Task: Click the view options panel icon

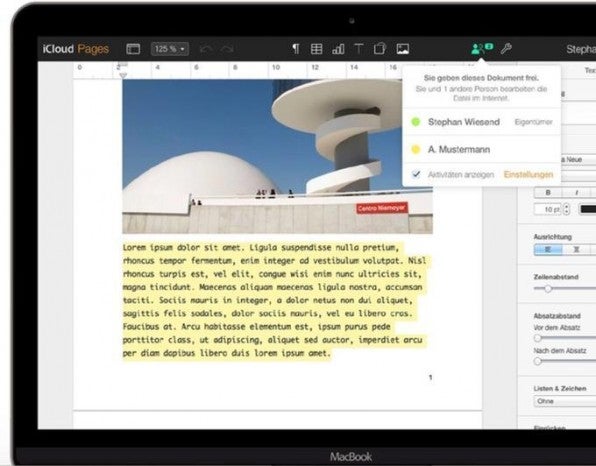Action: coord(133,49)
